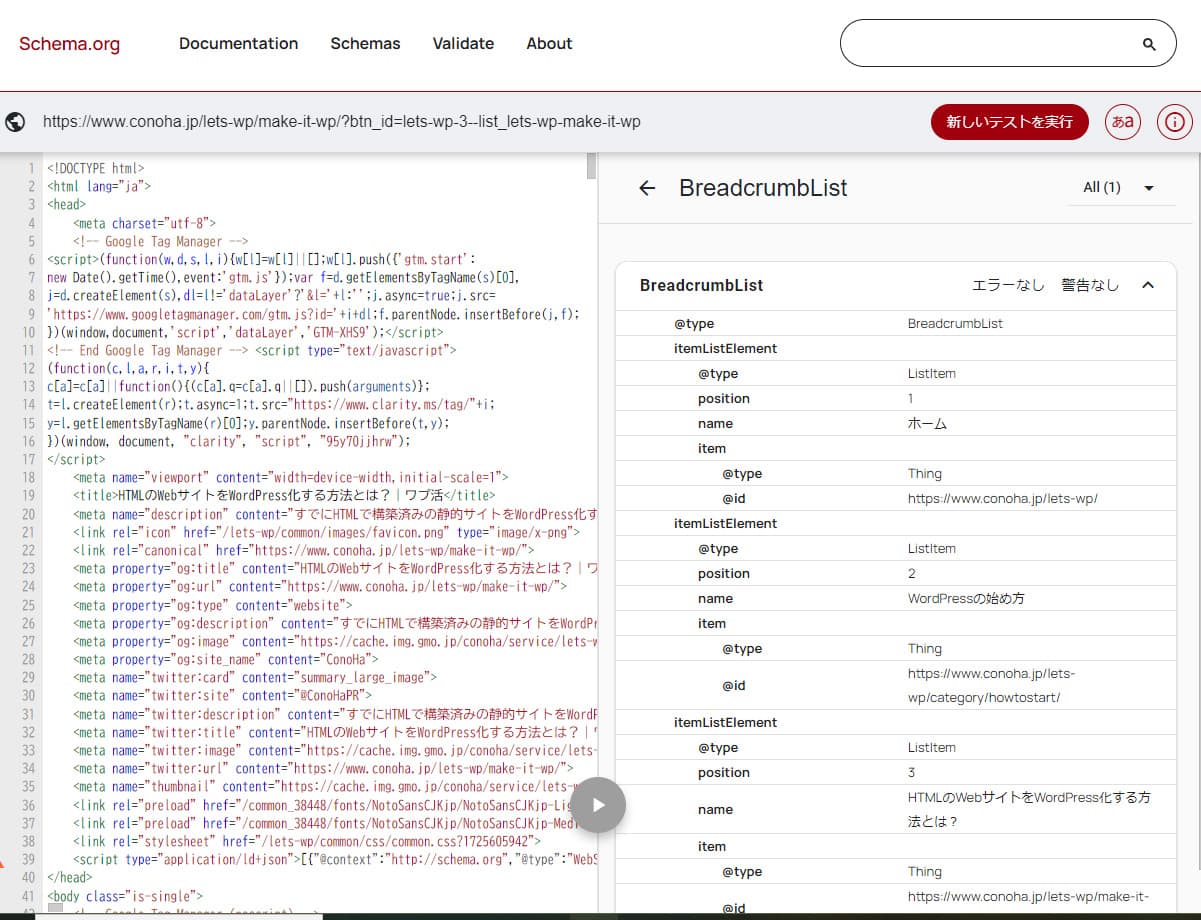Click the WordPressの始め方 name value
Viewport: 1201px width, 920px height.
[x=966, y=599]
